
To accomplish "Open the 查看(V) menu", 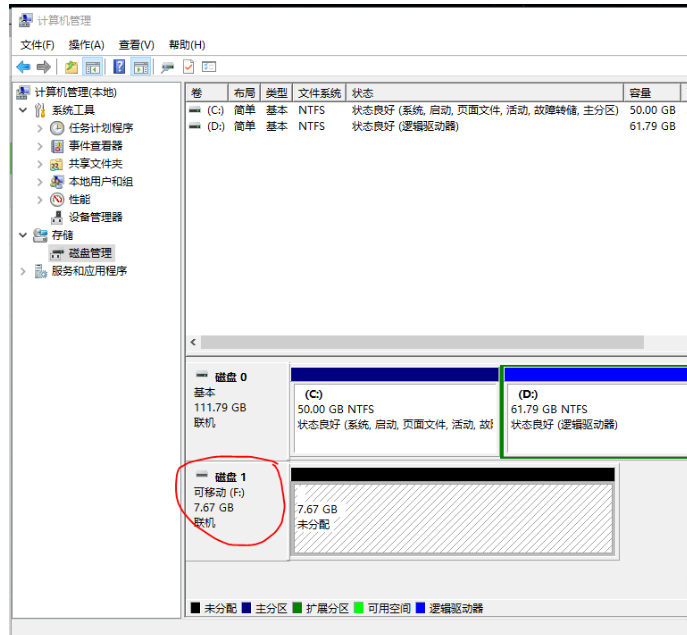I will tap(136, 45).
